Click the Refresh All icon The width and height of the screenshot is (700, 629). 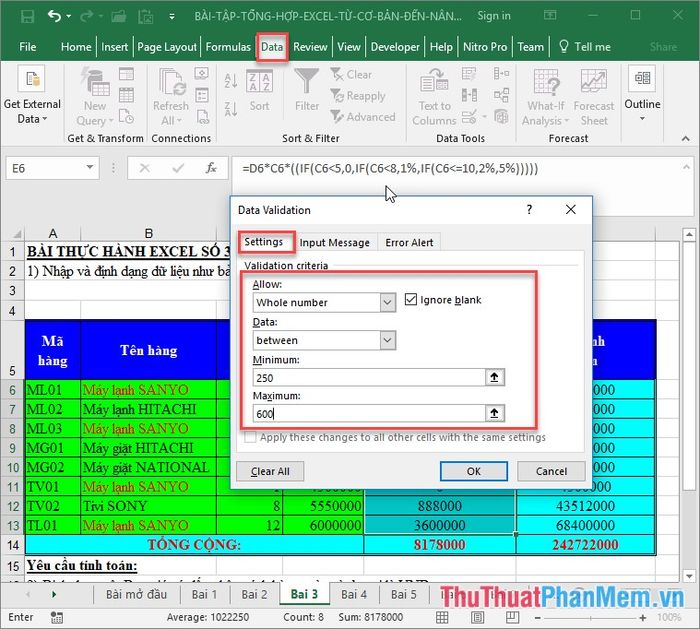pyautogui.click(x=171, y=95)
